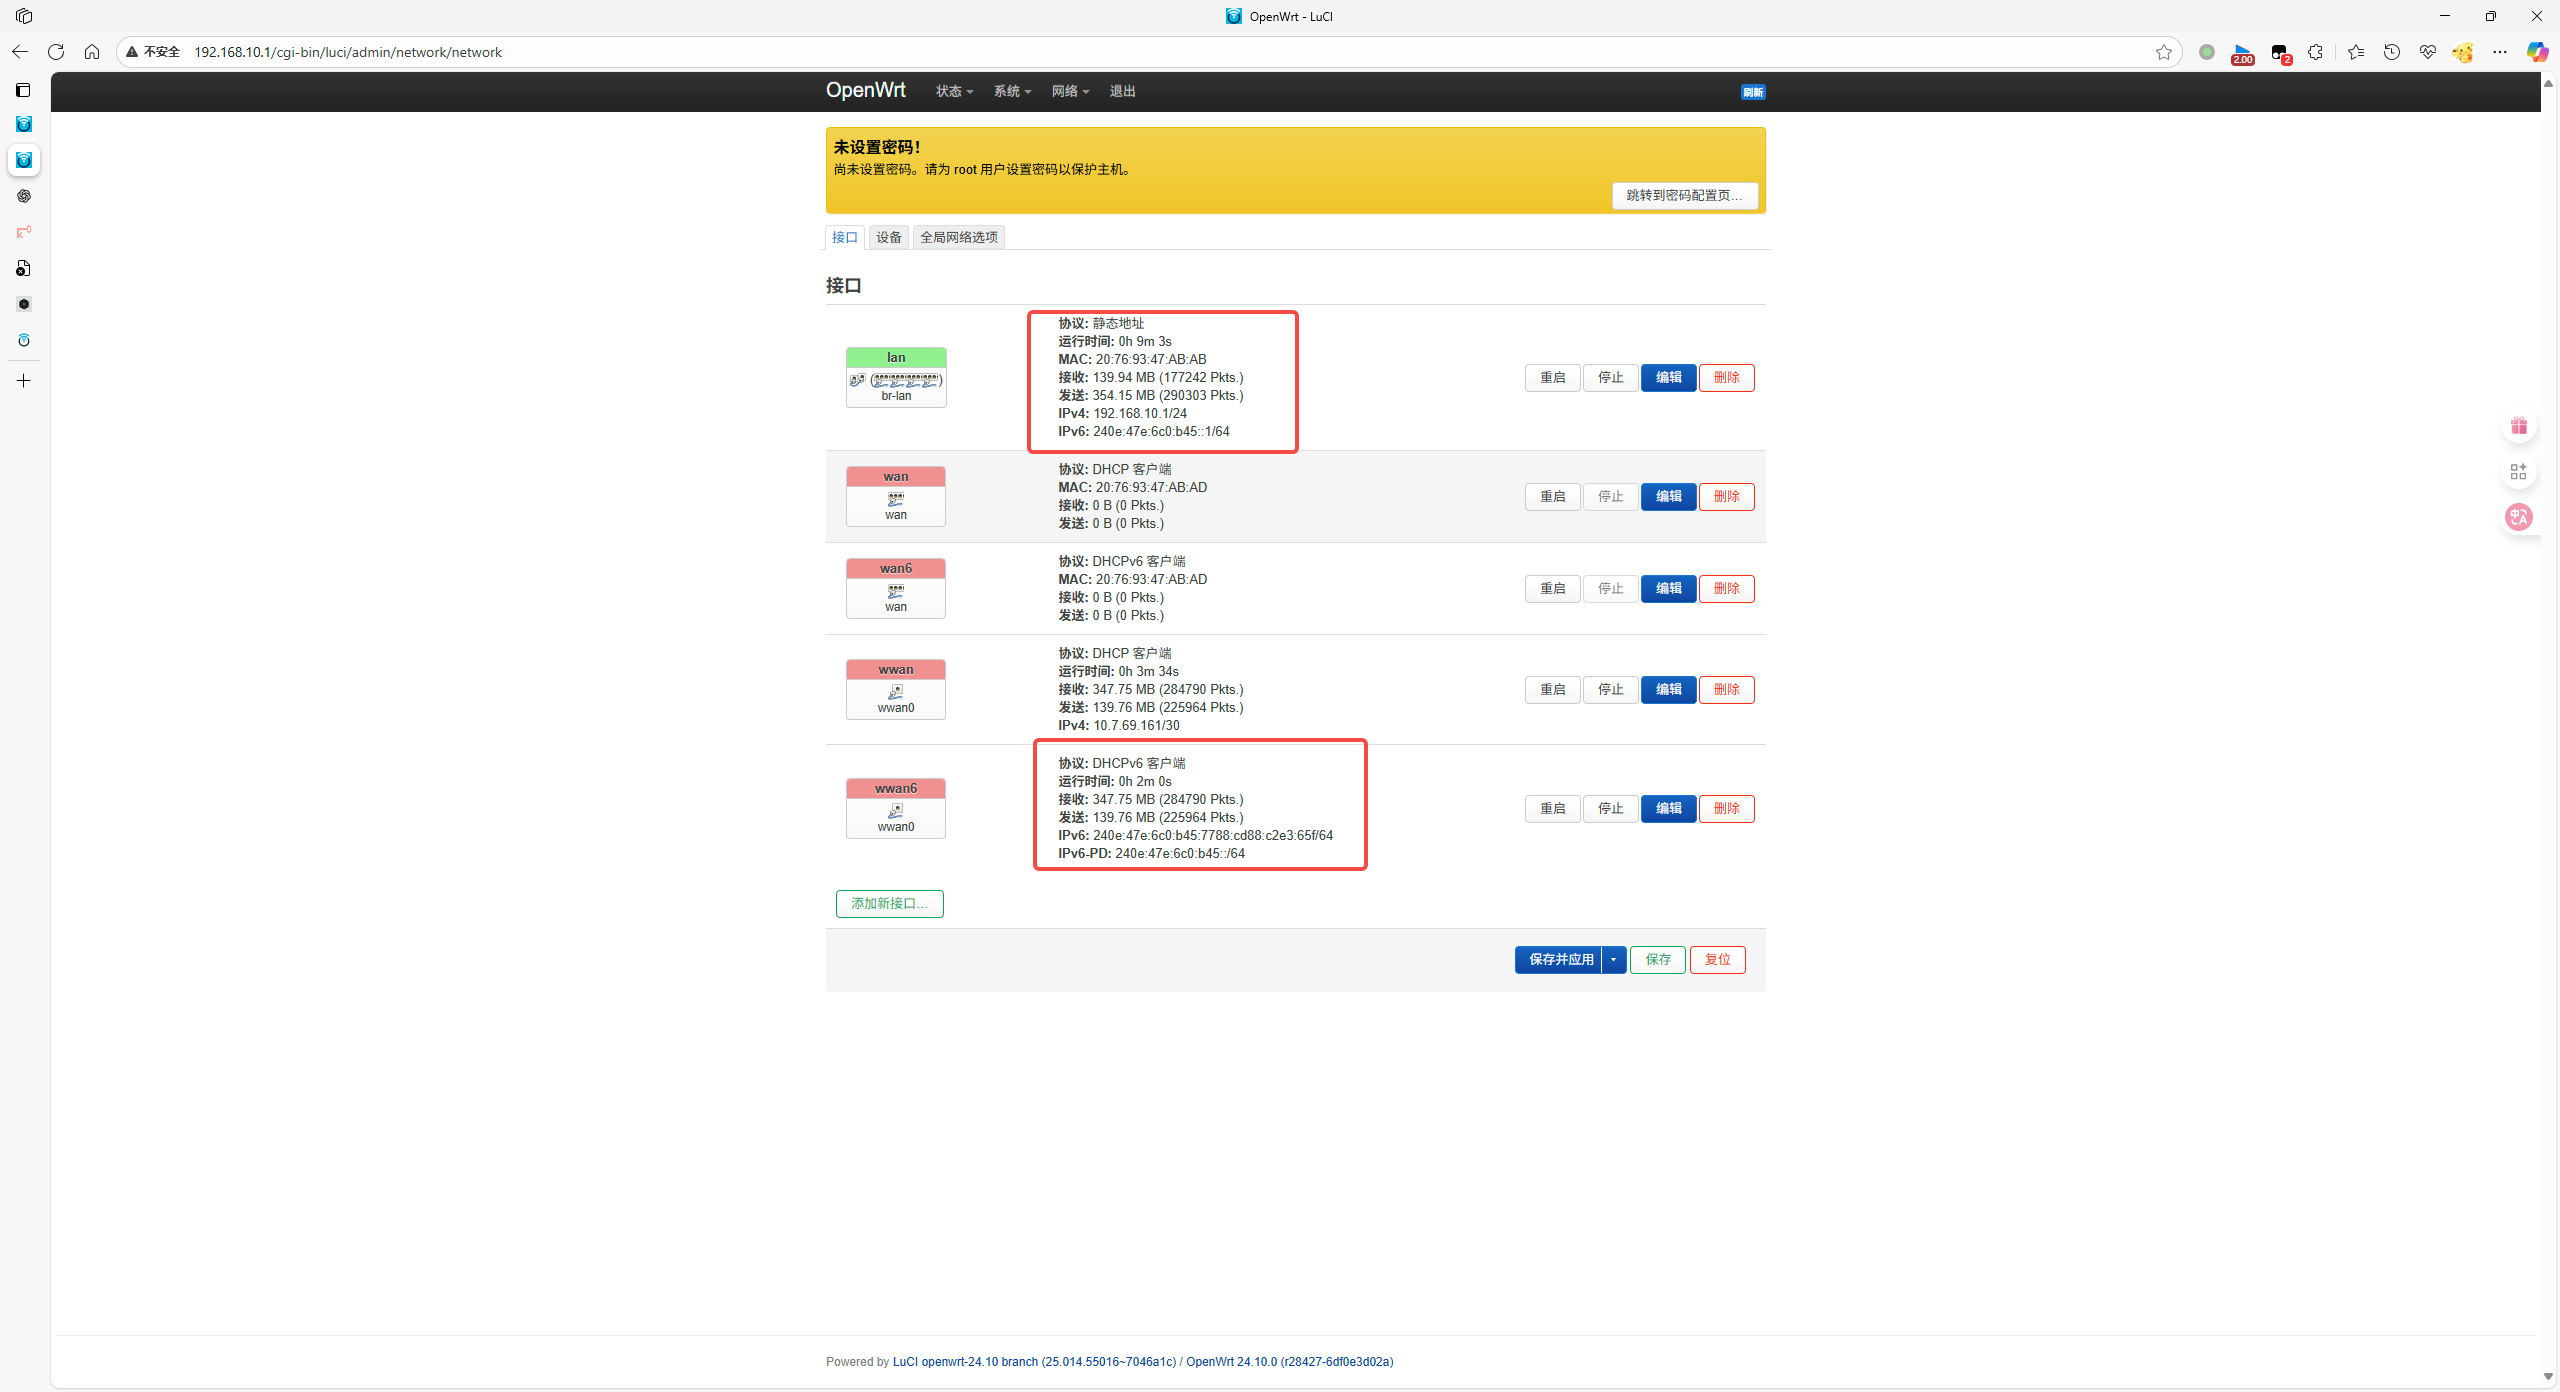Click the Pikachu profile avatar
The image size is (2560, 1392).
(2462, 52)
